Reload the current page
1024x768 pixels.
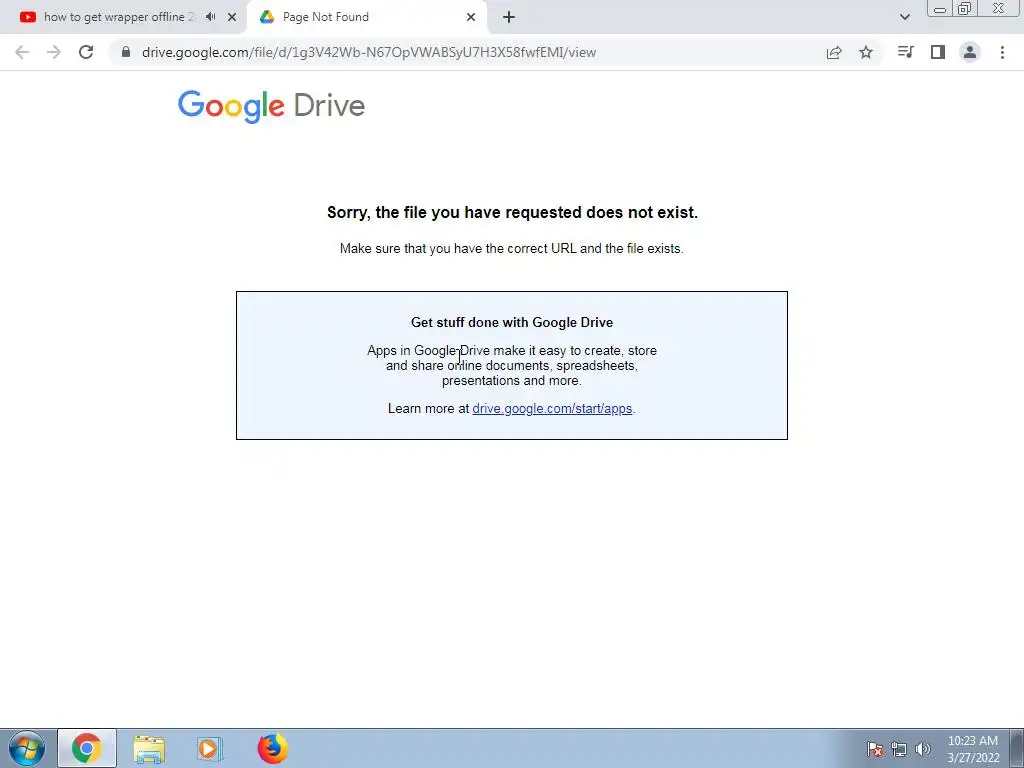click(x=86, y=52)
